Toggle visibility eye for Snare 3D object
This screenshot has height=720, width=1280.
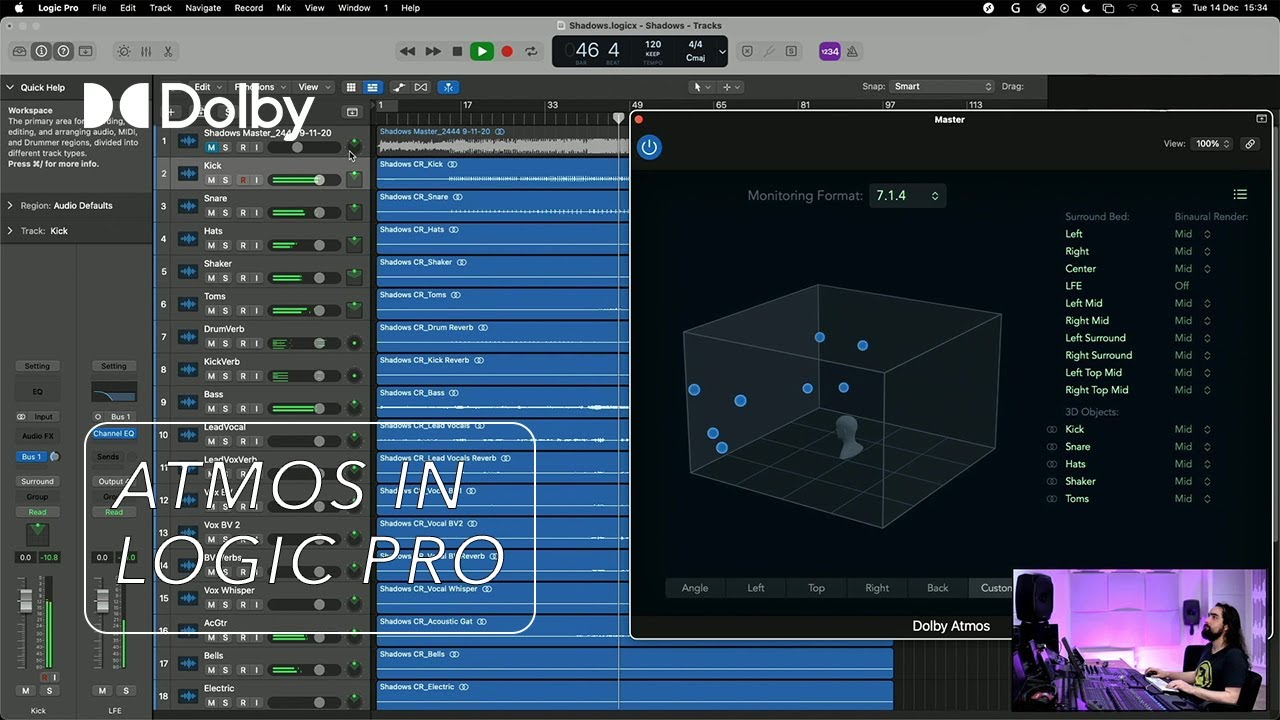[x=1051, y=447]
